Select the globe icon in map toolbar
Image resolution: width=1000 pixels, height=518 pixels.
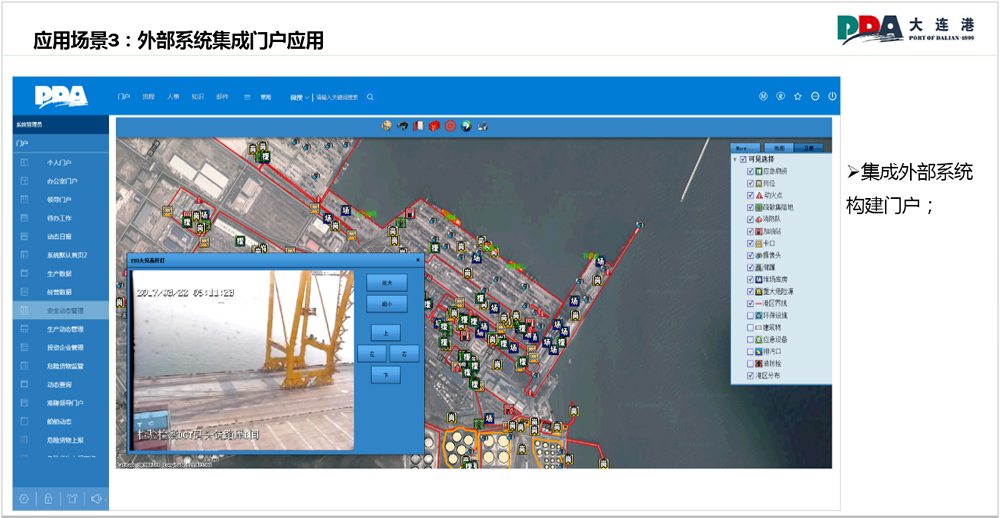click(386, 126)
